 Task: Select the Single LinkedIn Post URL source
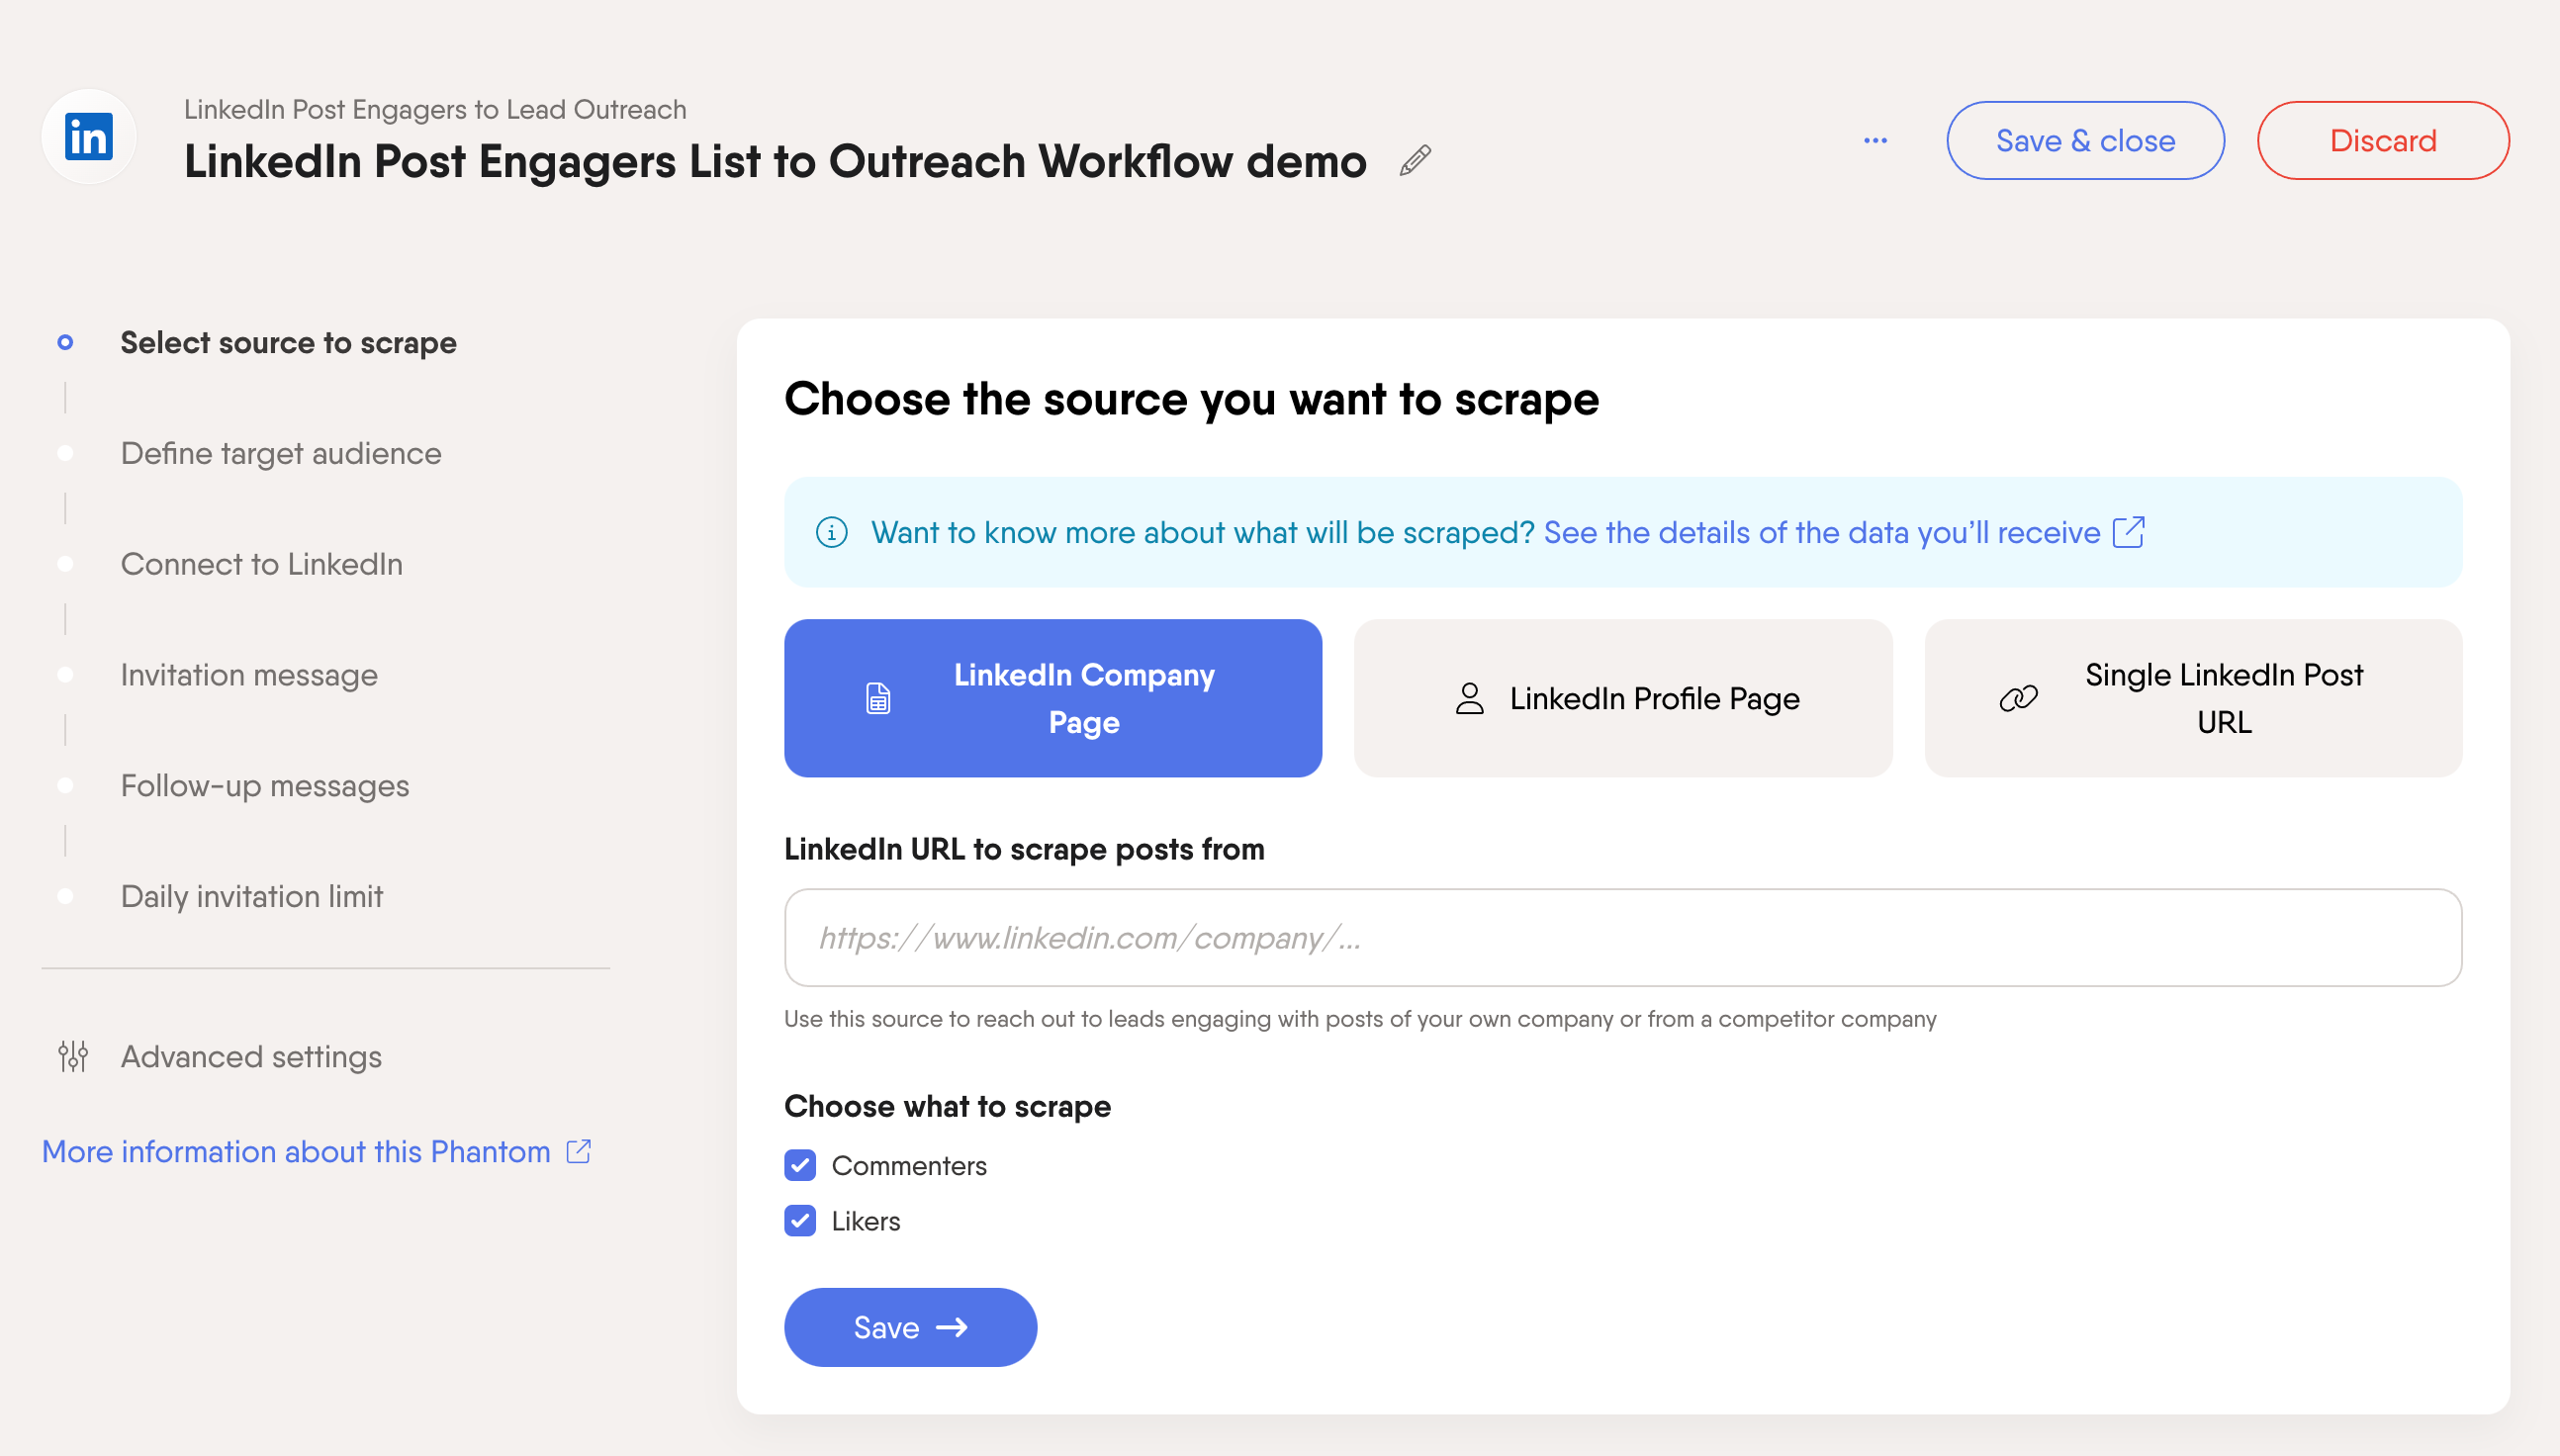[x=2193, y=698]
